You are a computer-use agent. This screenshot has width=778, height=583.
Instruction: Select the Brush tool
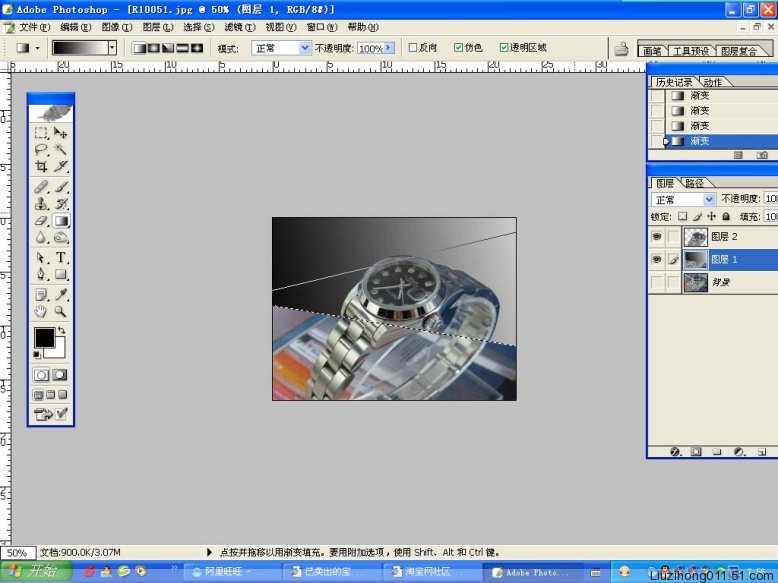[61, 187]
